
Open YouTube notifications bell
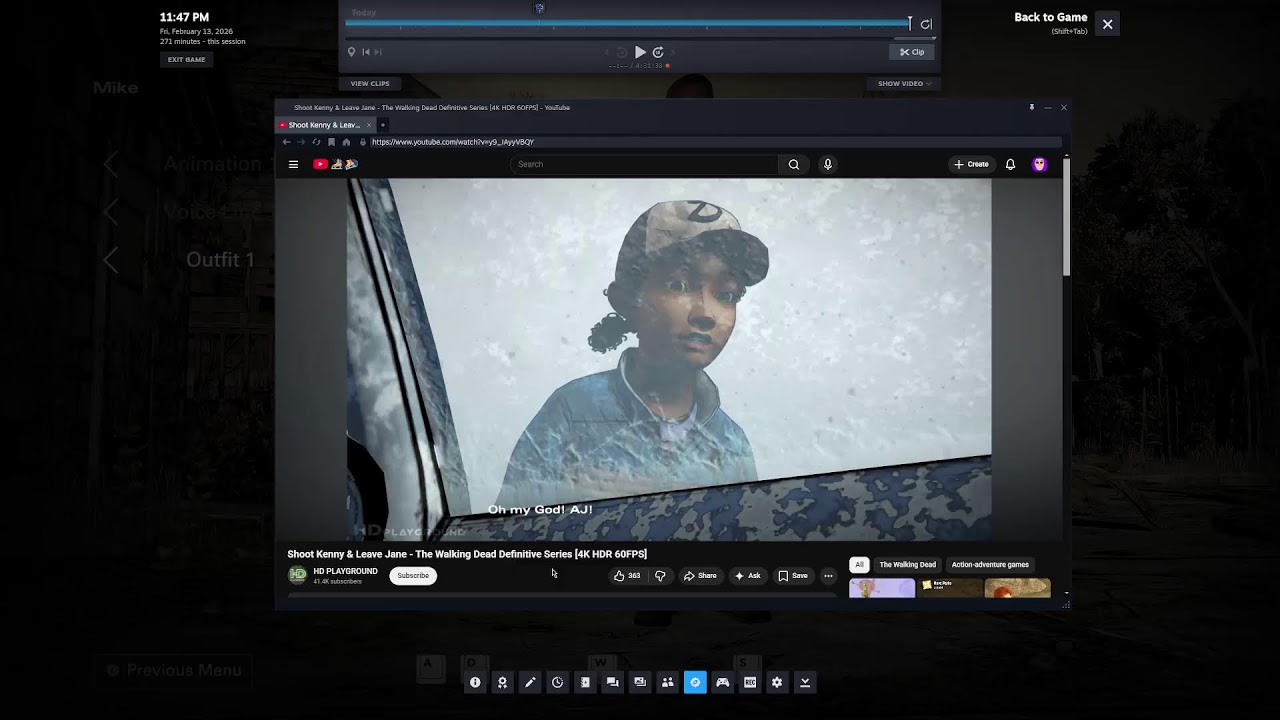click(1010, 164)
